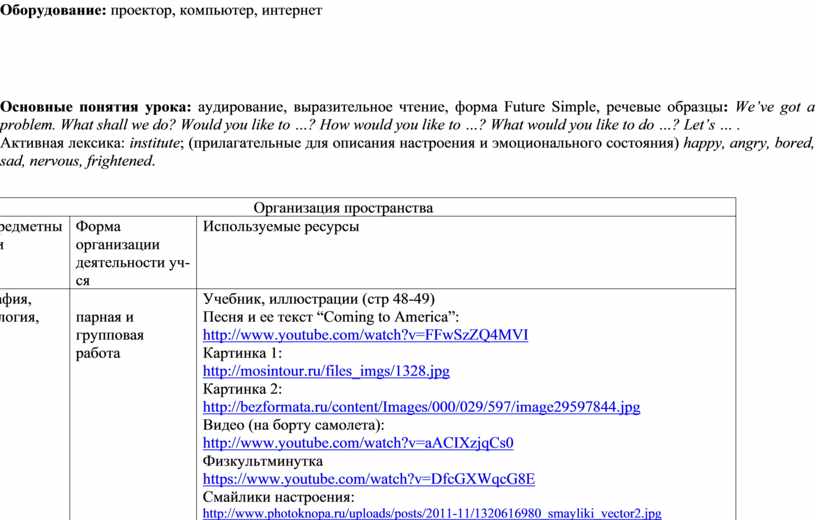The image size is (816, 520).
Task: Open the bezformata.ru image29597844.jpg link
Action: pyautogui.click(x=422, y=407)
